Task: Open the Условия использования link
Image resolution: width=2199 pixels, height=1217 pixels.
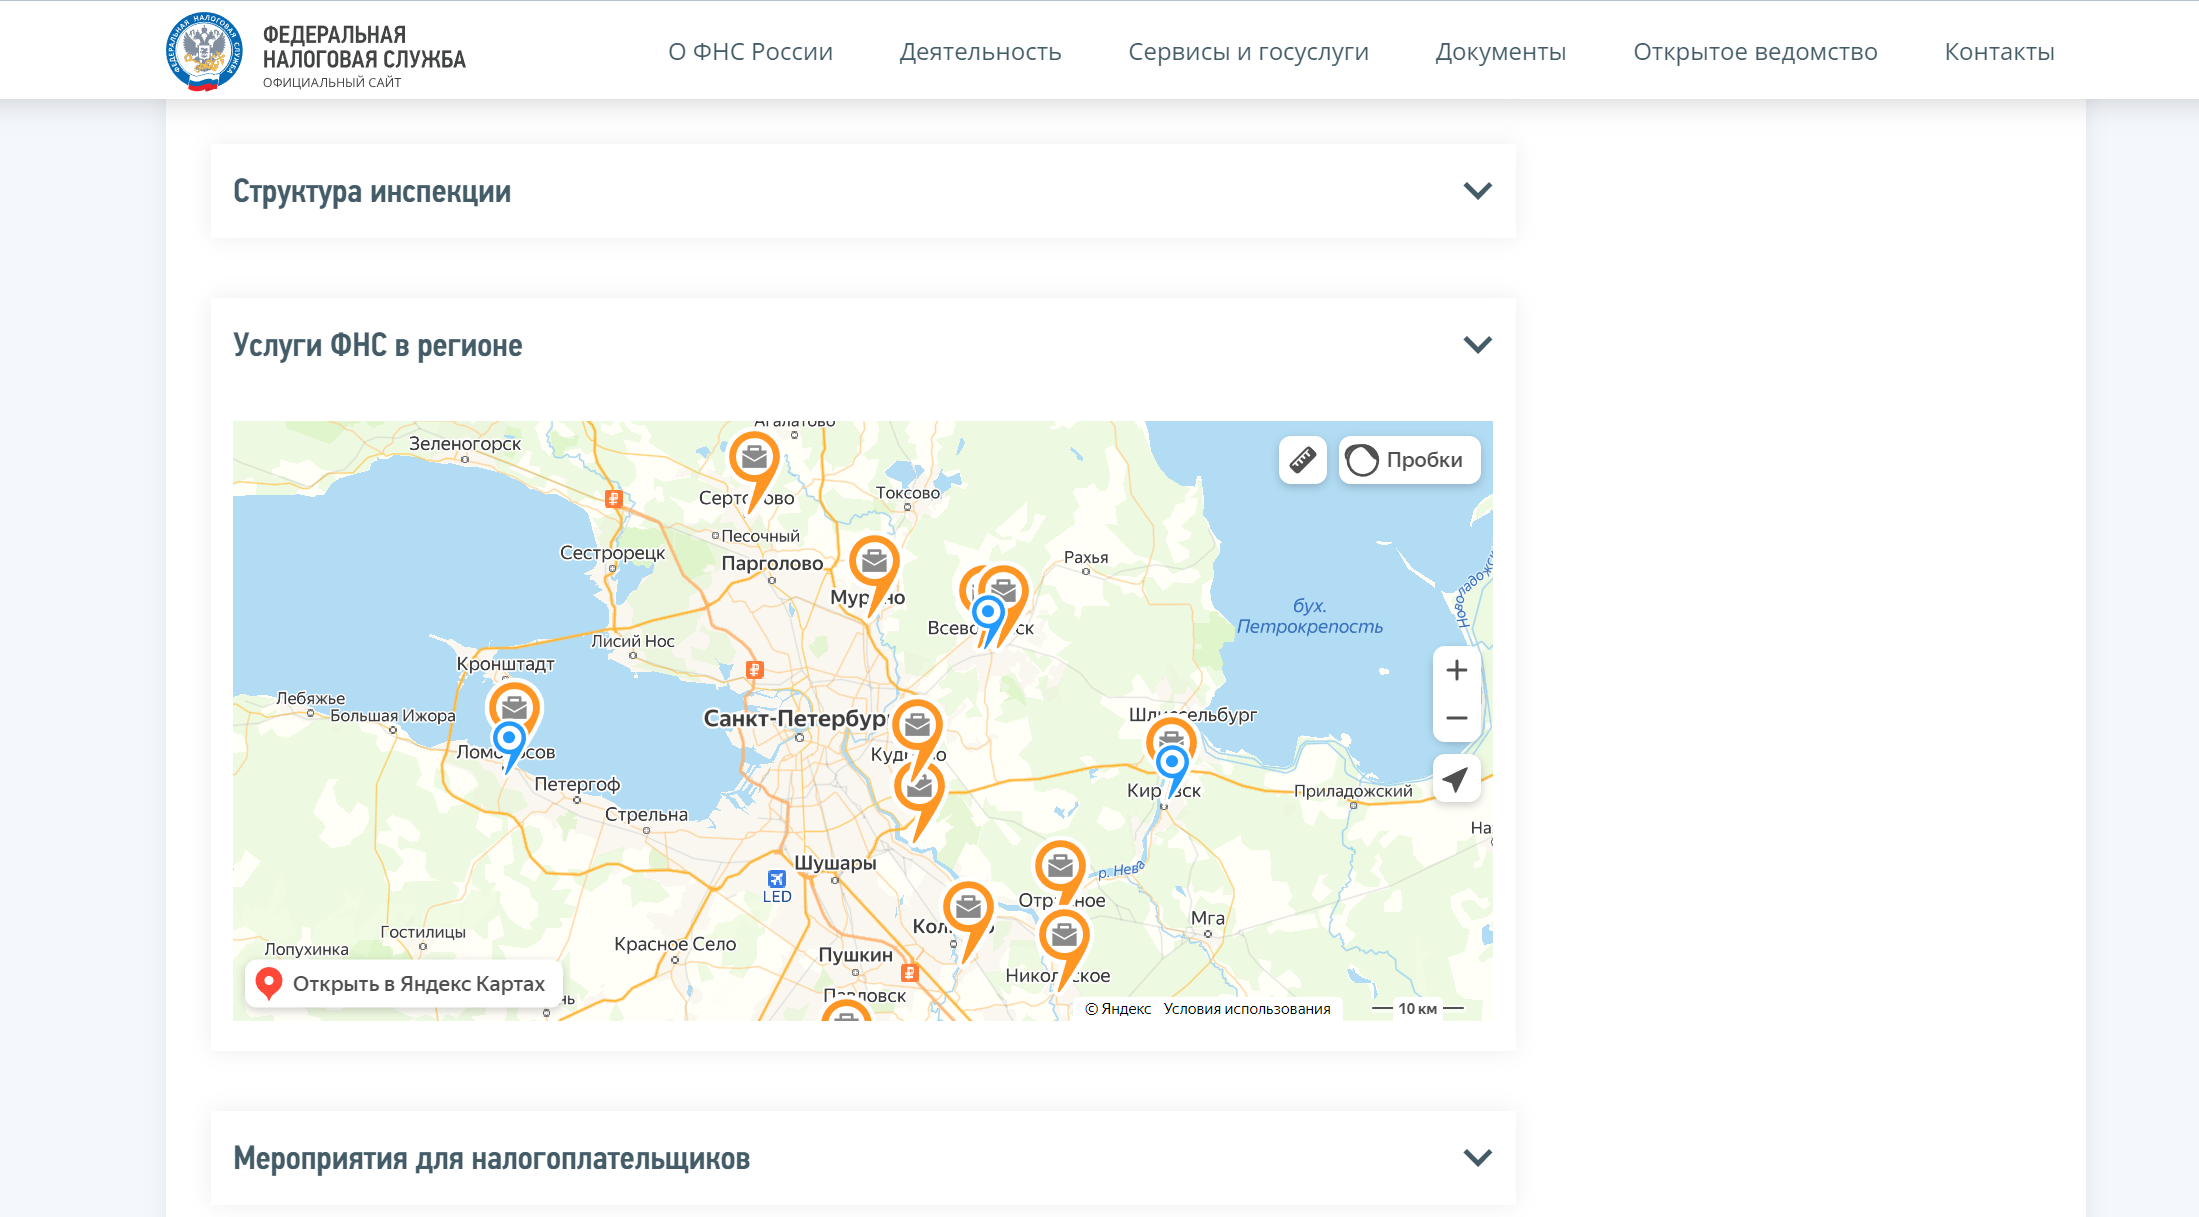Action: (1247, 1009)
